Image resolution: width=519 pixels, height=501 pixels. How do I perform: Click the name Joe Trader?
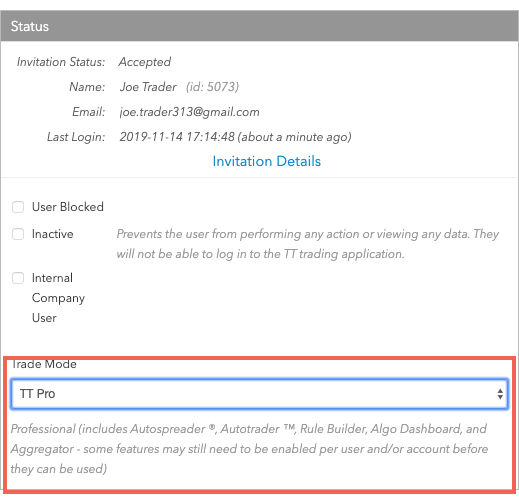tap(148, 87)
